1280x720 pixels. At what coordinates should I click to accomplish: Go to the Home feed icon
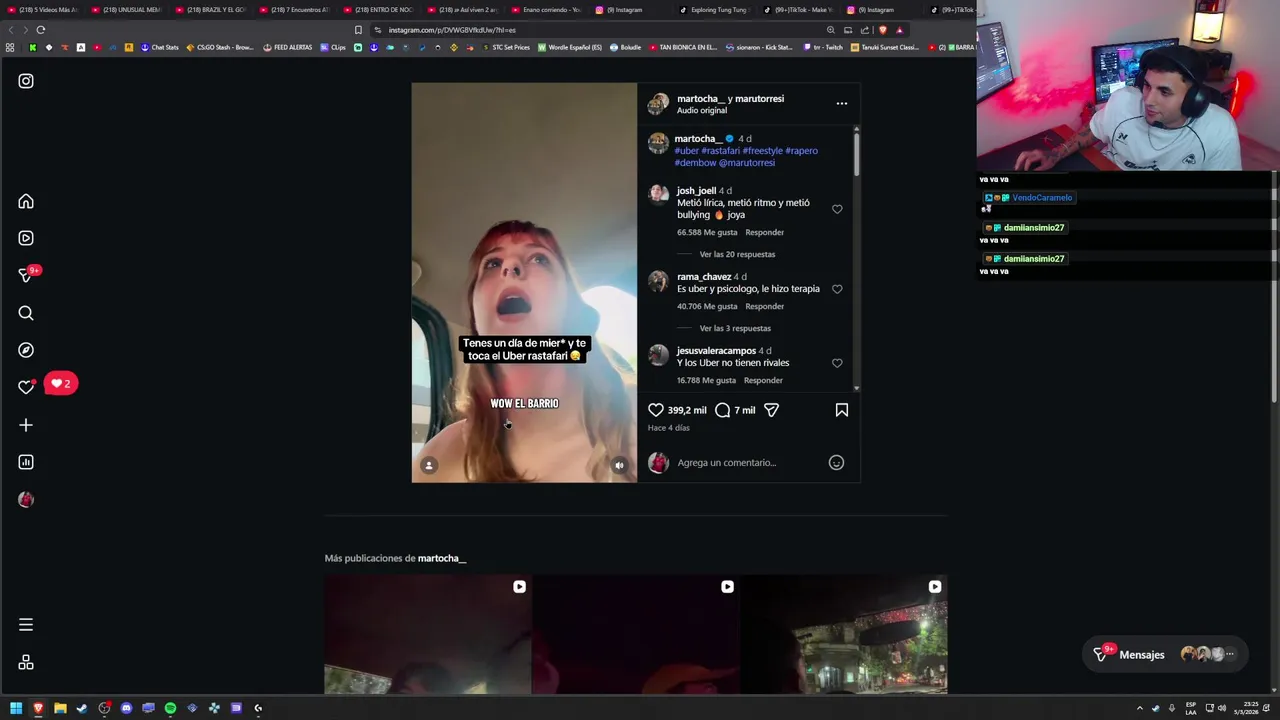click(26, 201)
